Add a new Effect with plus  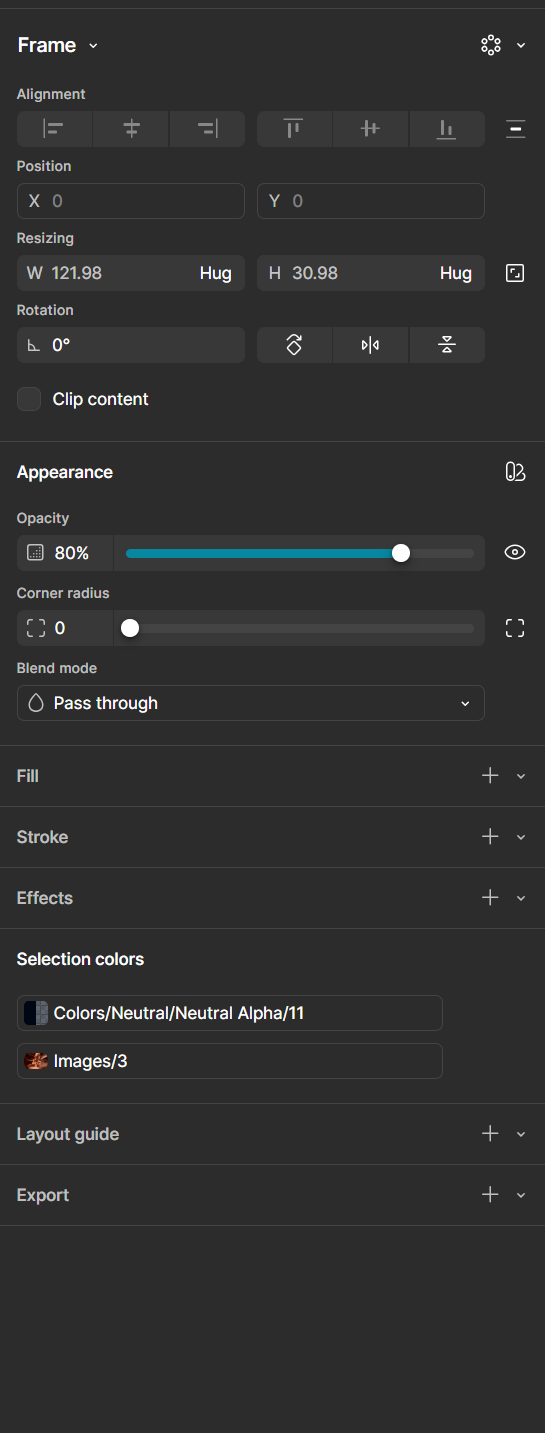(x=490, y=898)
